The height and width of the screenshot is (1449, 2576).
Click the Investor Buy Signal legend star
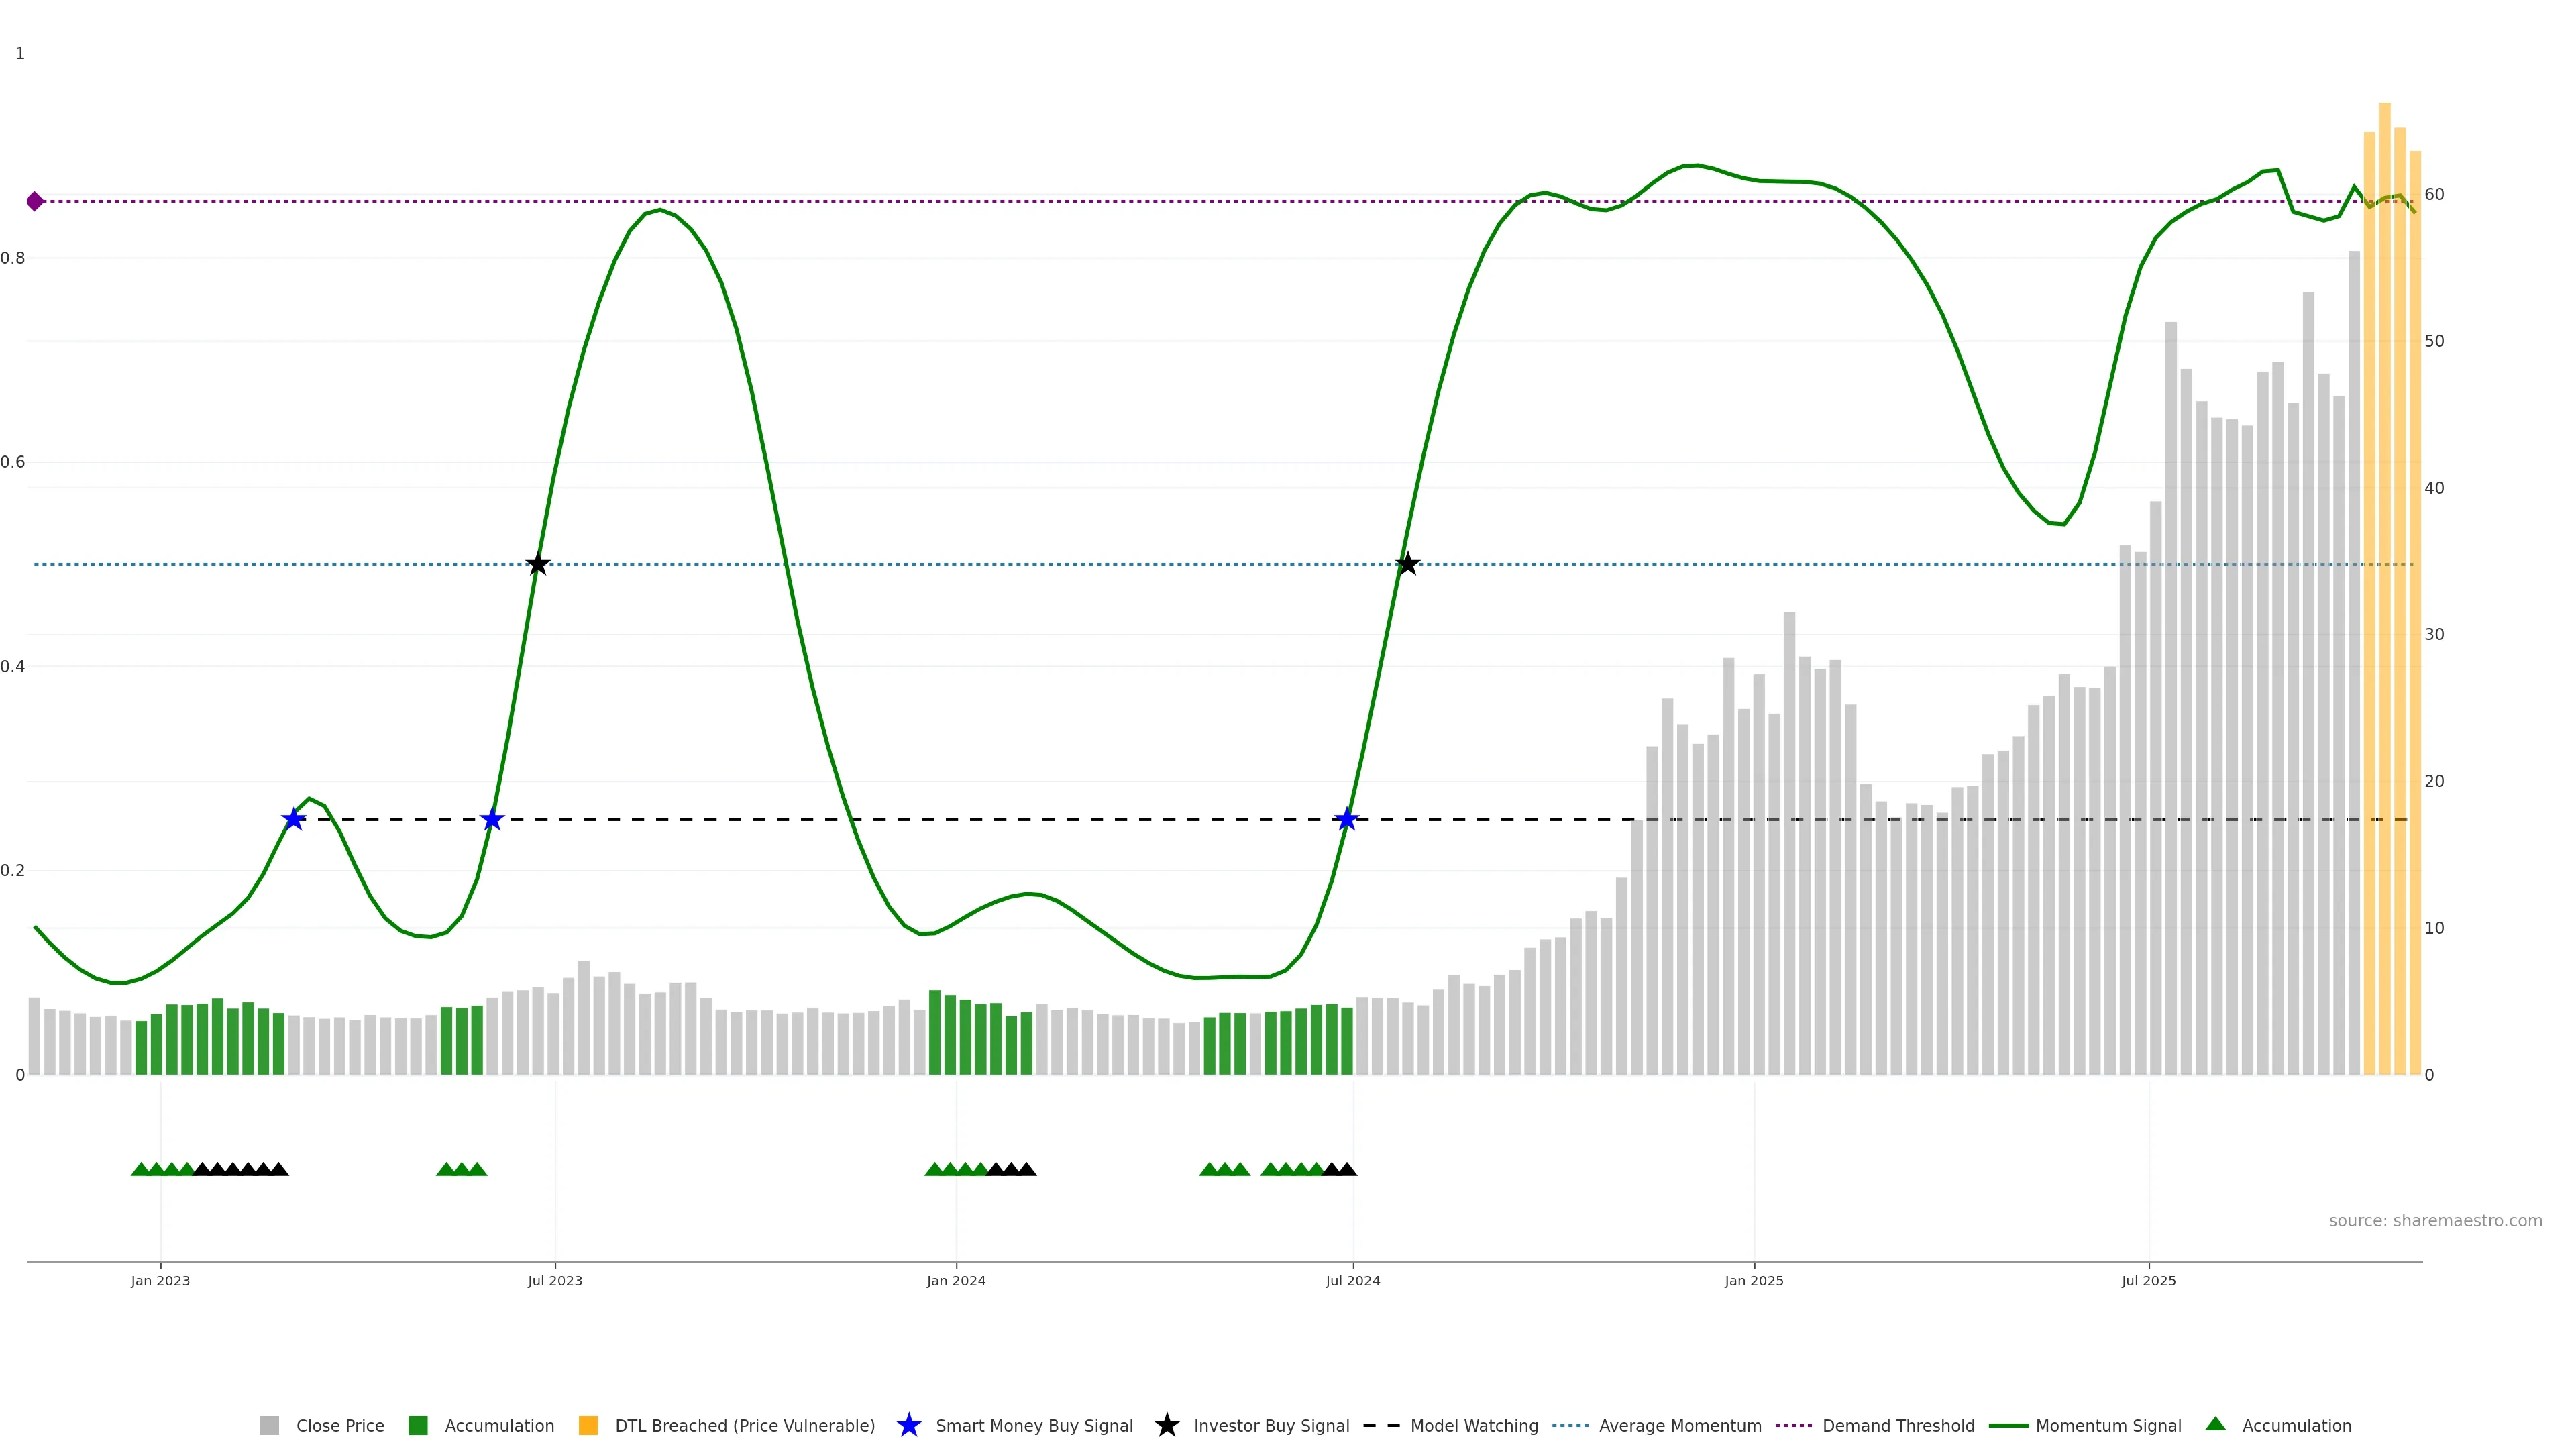[1166, 1425]
